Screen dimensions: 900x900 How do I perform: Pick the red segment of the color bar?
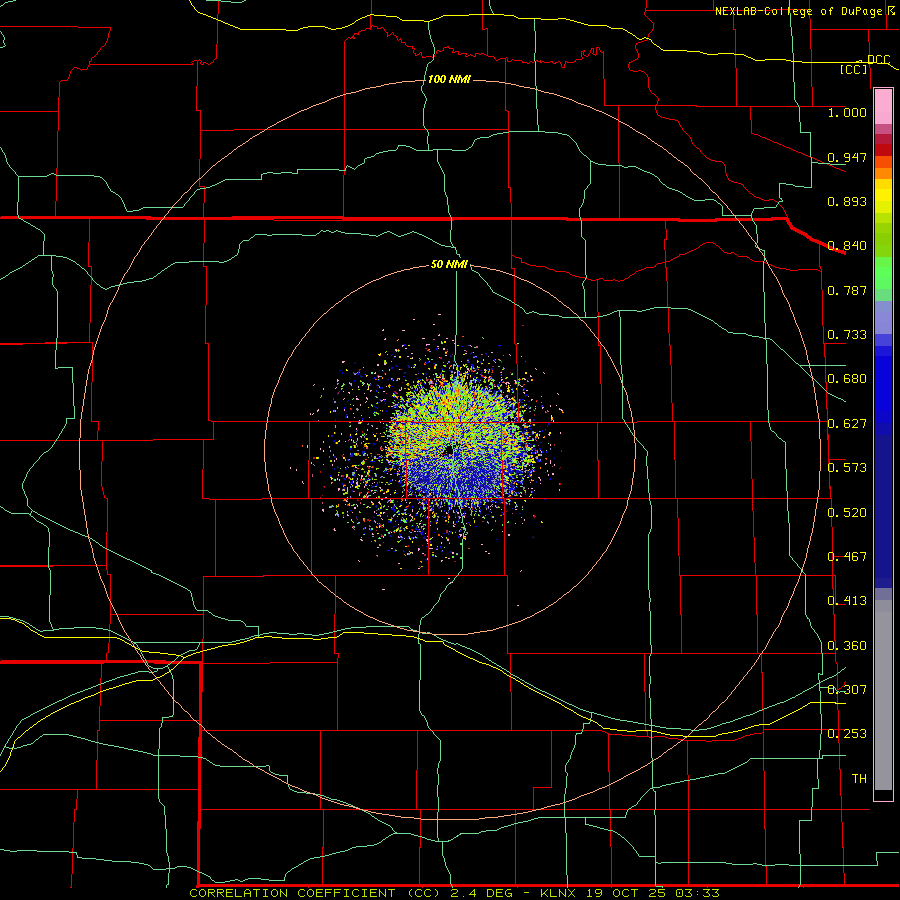(x=883, y=149)
